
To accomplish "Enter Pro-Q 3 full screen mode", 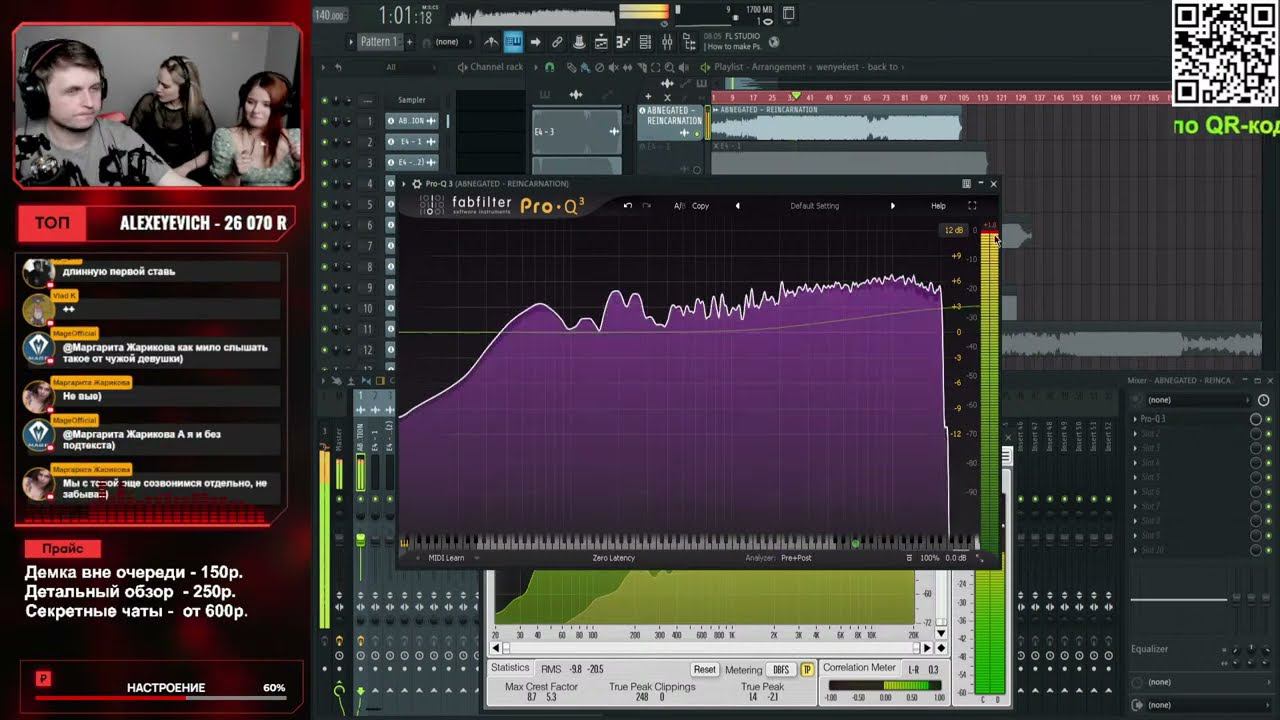I will coord(972,206).
